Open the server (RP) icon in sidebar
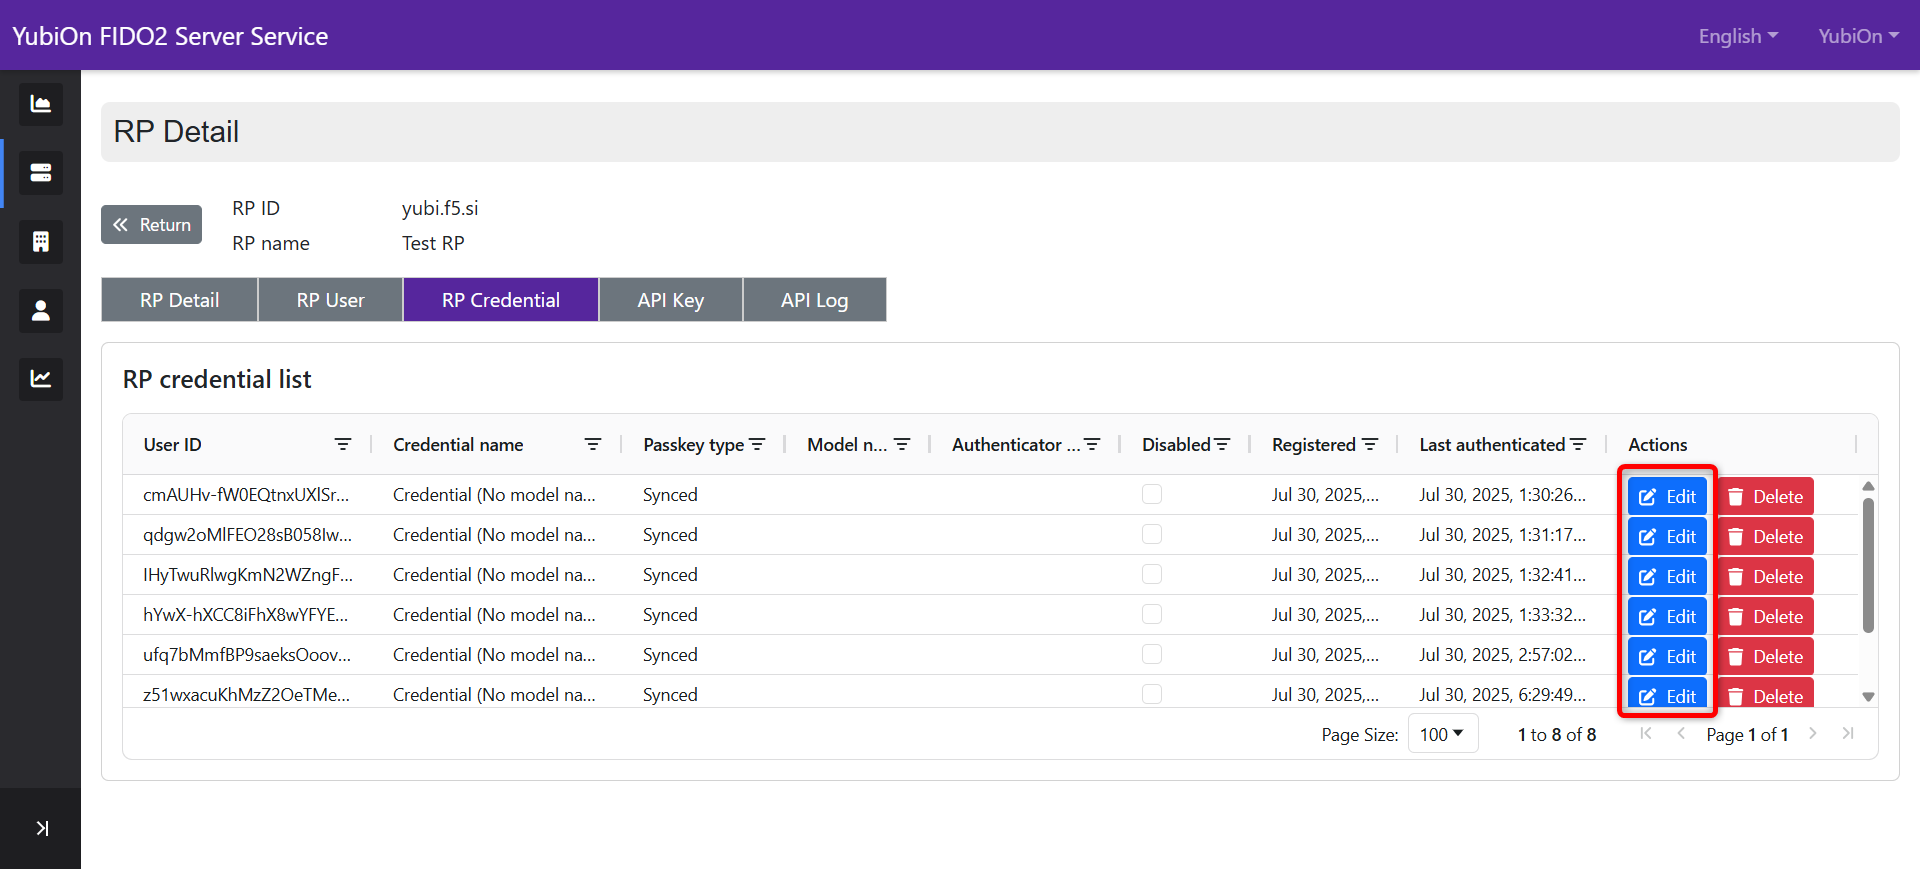Screen dimensions: 1920x869 coord(40,173)
